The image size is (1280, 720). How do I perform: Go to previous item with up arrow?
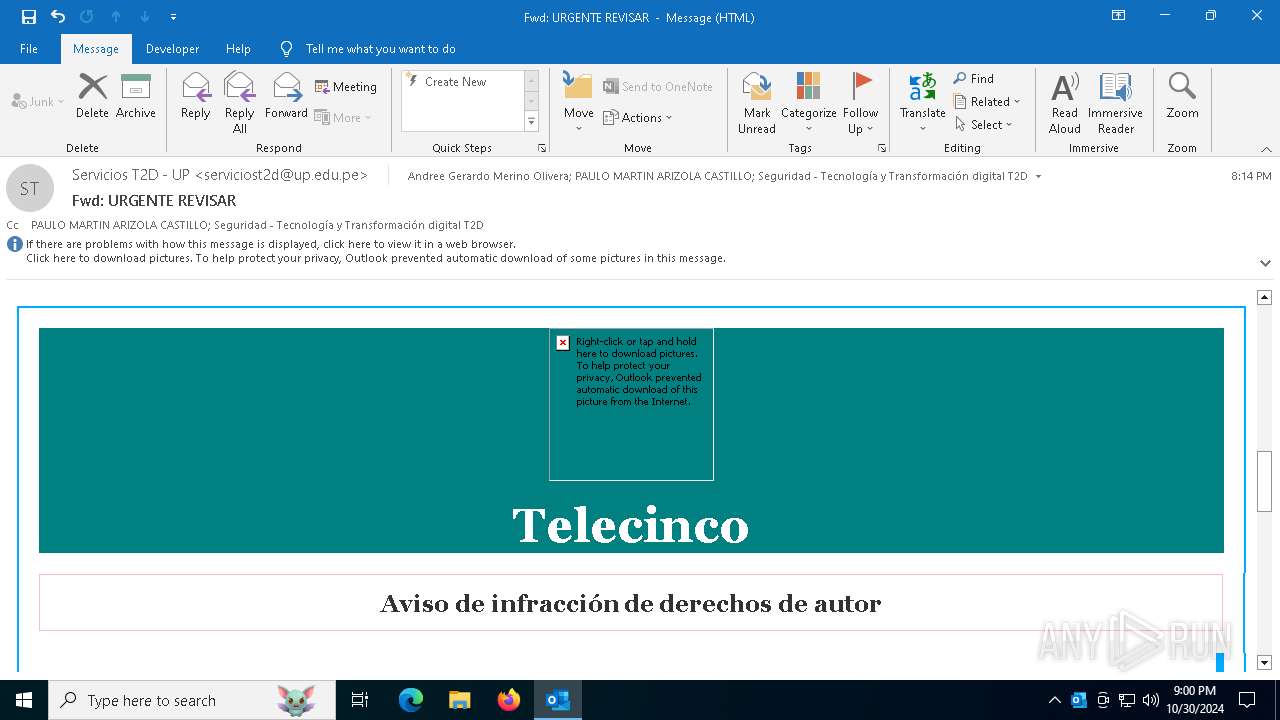pyautogui.click(x=116, y=17)
